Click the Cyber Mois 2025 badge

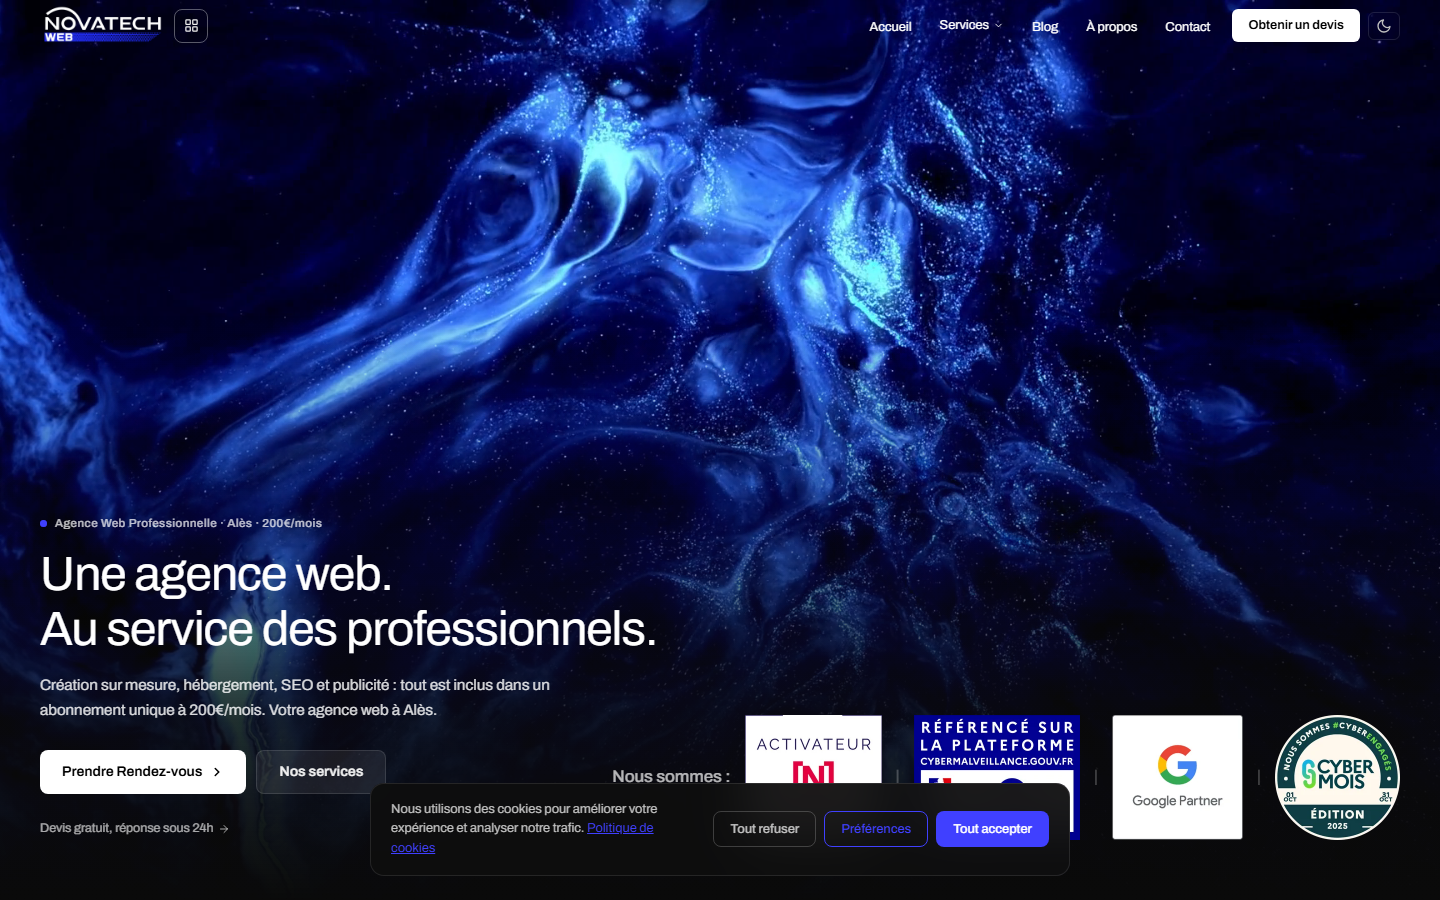(x=1337, y=777)
